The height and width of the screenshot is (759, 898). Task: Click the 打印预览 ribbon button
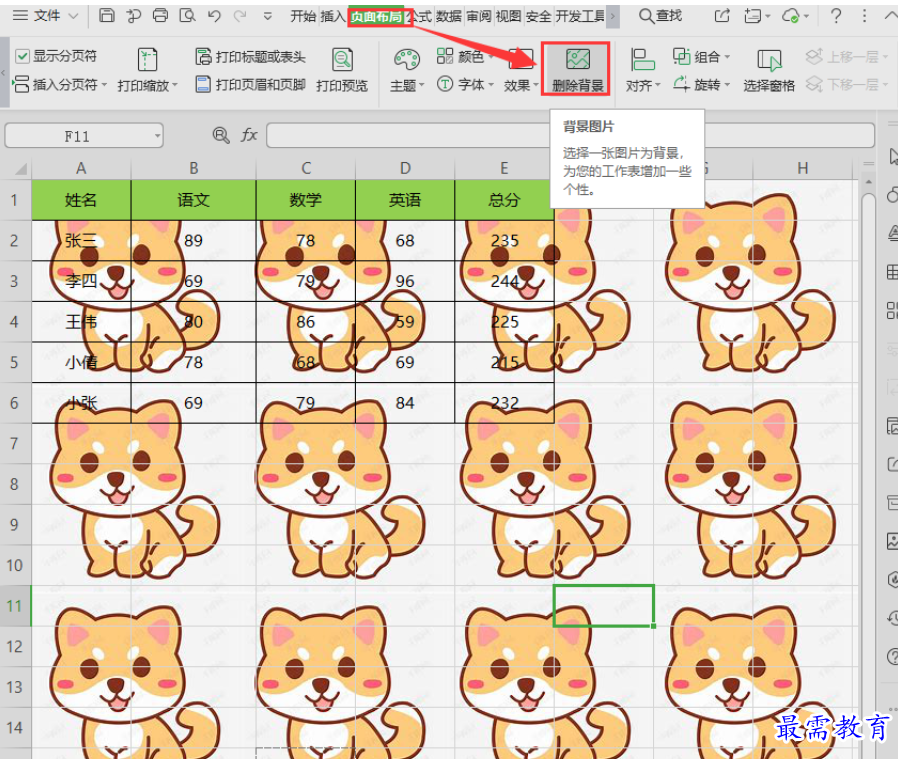tap(342, 70)
